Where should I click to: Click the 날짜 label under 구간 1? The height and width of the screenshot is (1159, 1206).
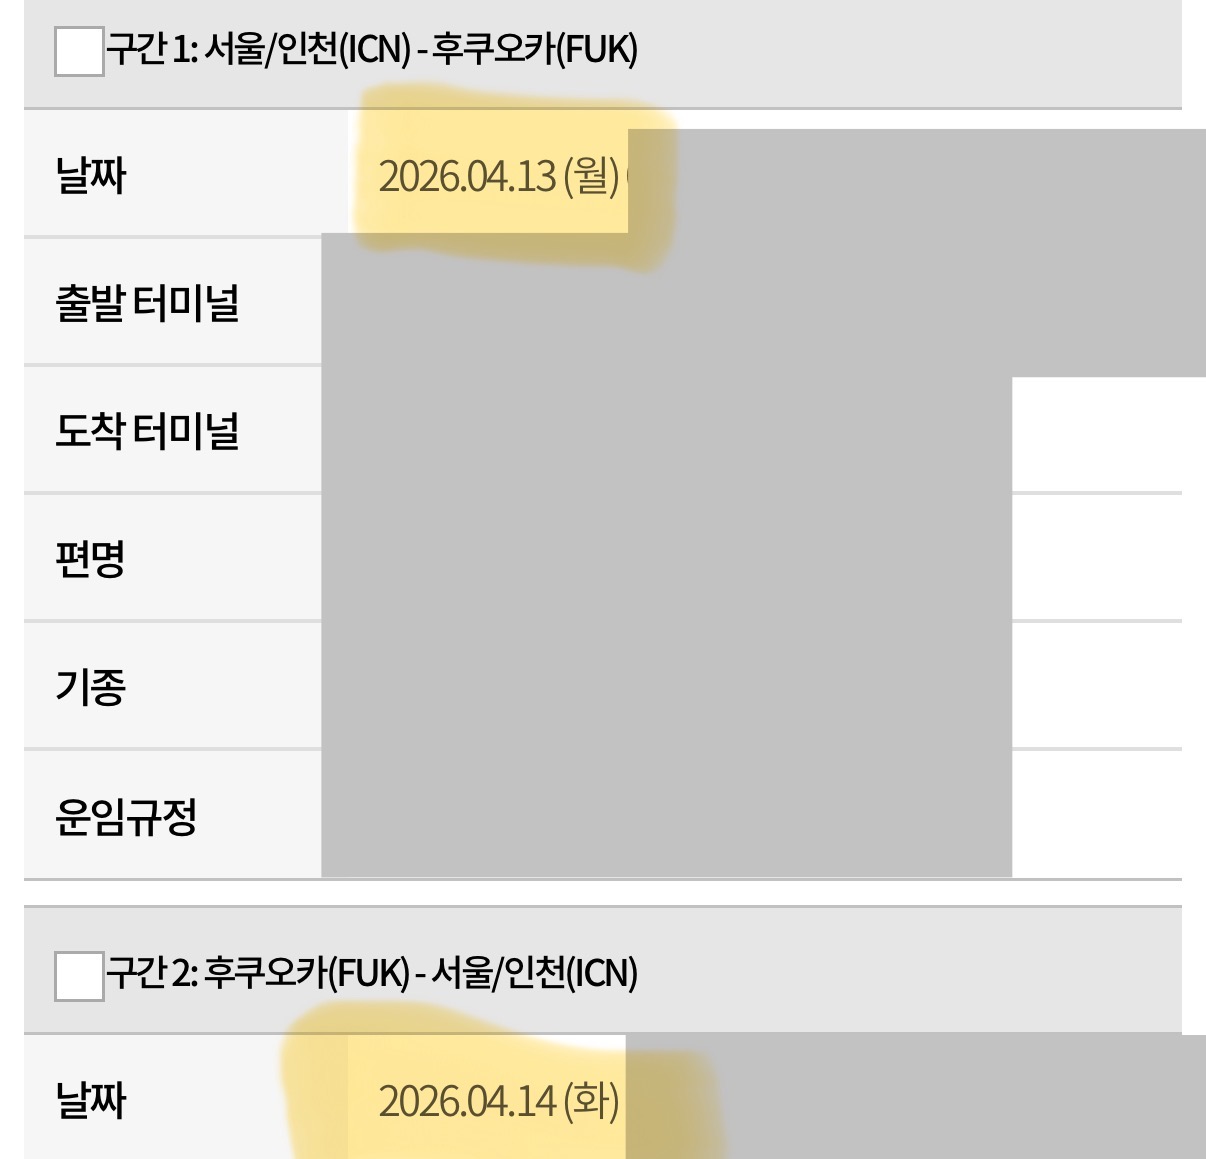(91, 176)
